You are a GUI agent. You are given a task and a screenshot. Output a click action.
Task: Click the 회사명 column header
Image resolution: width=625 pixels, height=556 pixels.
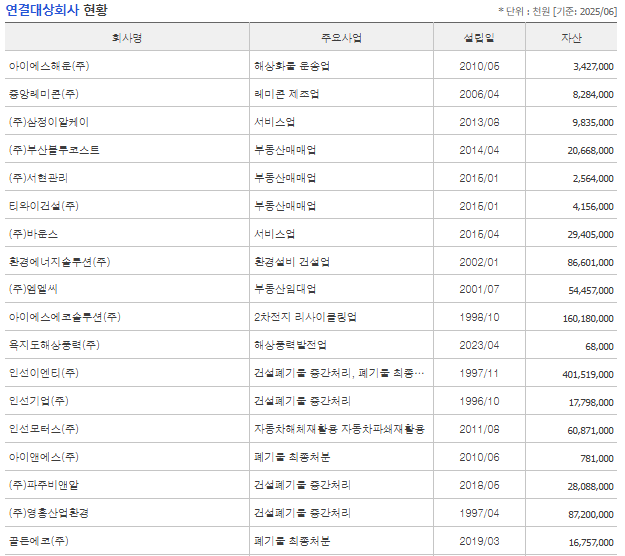point(127,38)
